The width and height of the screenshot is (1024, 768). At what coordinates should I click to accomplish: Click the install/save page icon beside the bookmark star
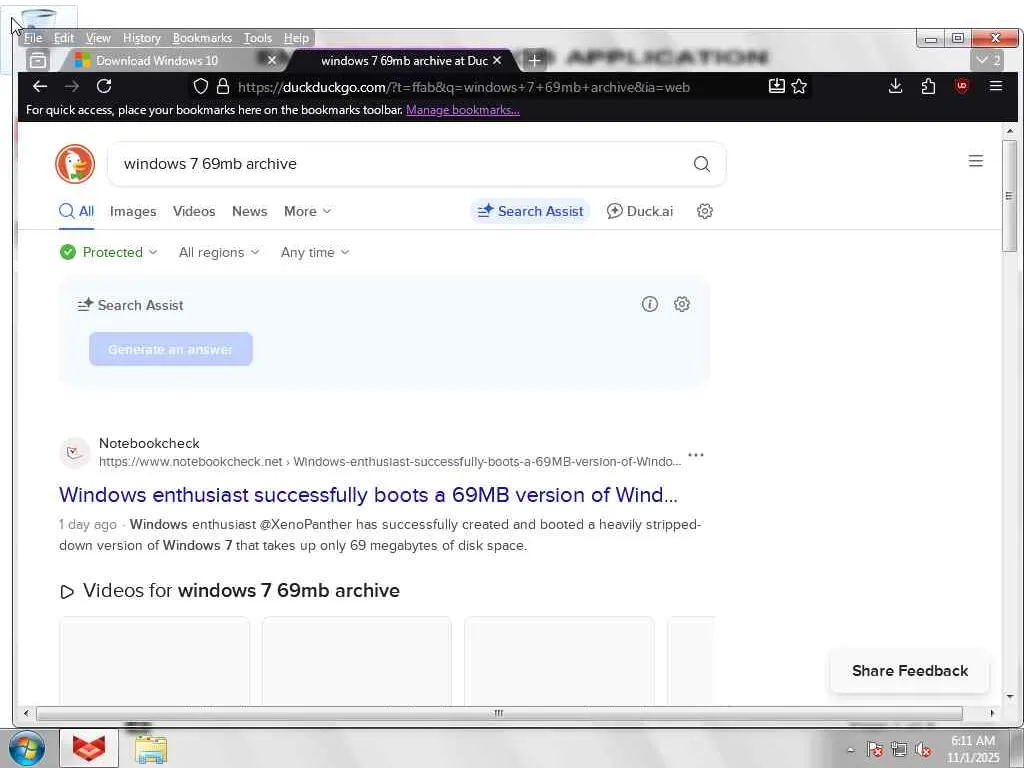point(776,86)
